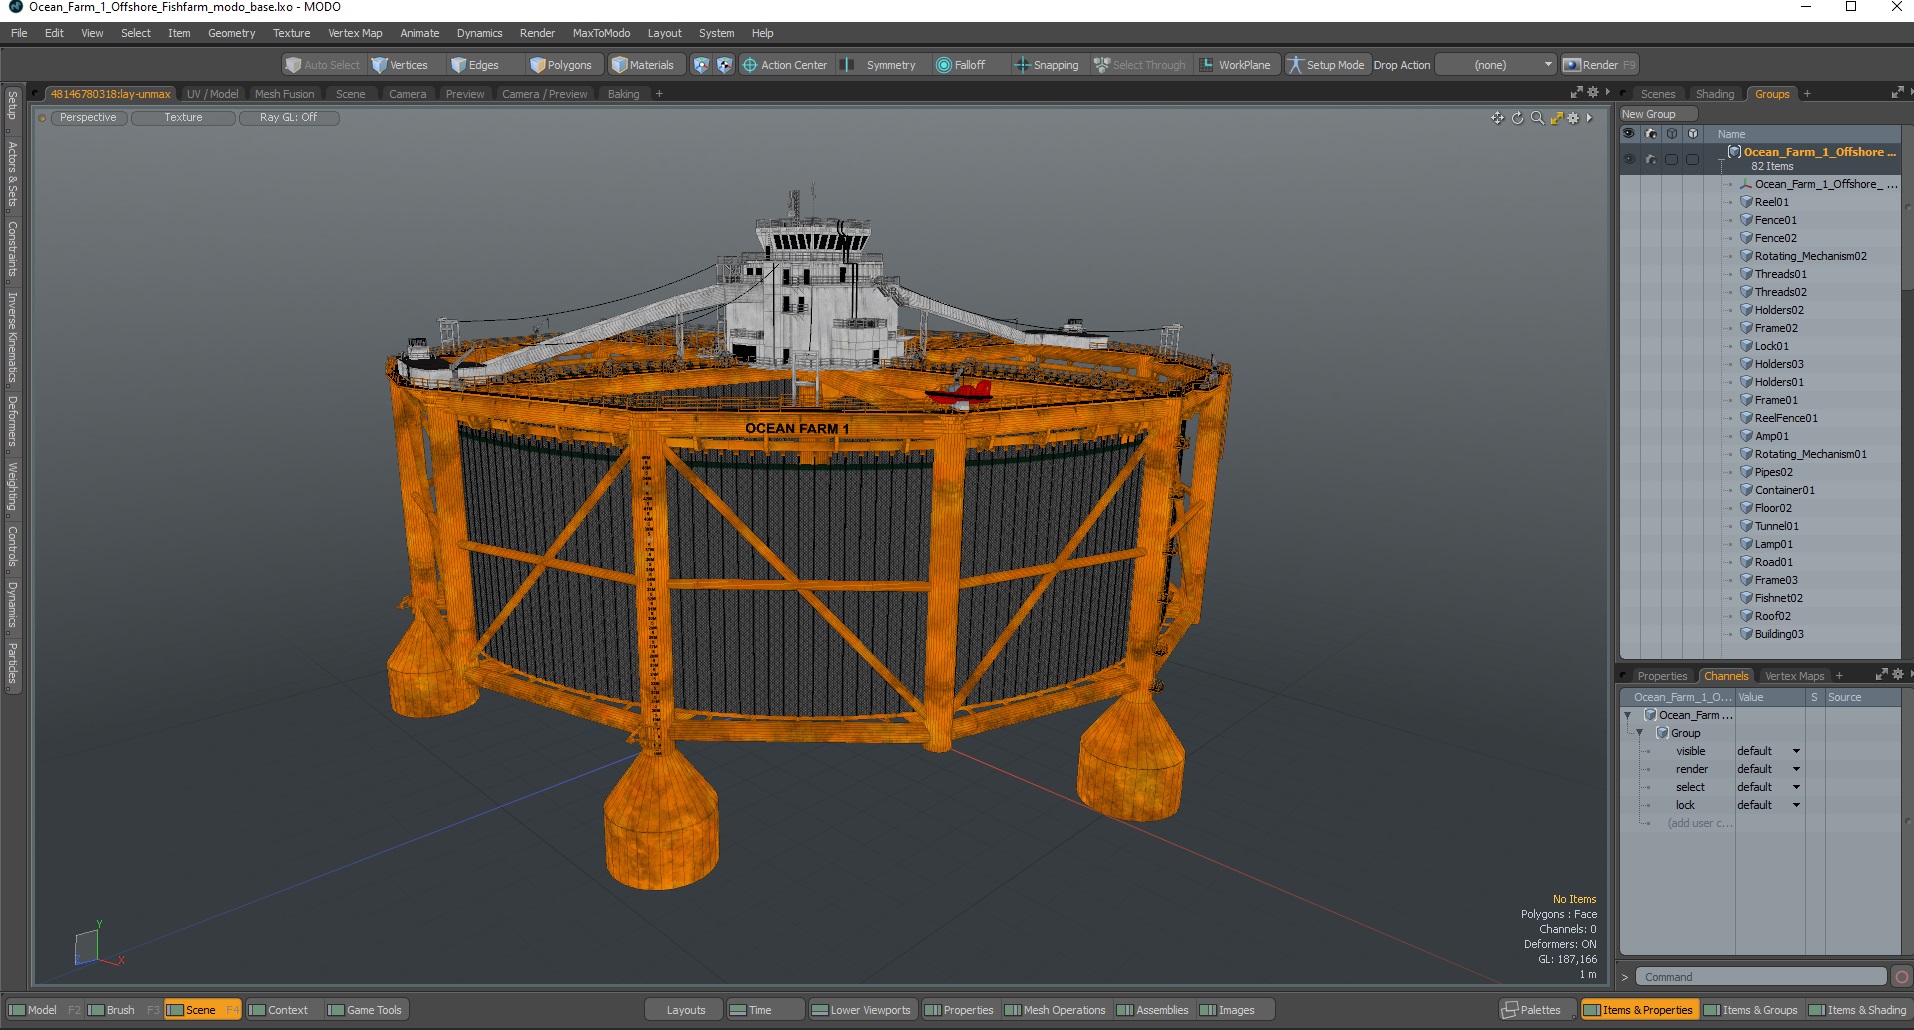Maximize the Groups panel with expand arrows
This screenshot has height=1030, width=1914.
click(x=1897, y=93)
